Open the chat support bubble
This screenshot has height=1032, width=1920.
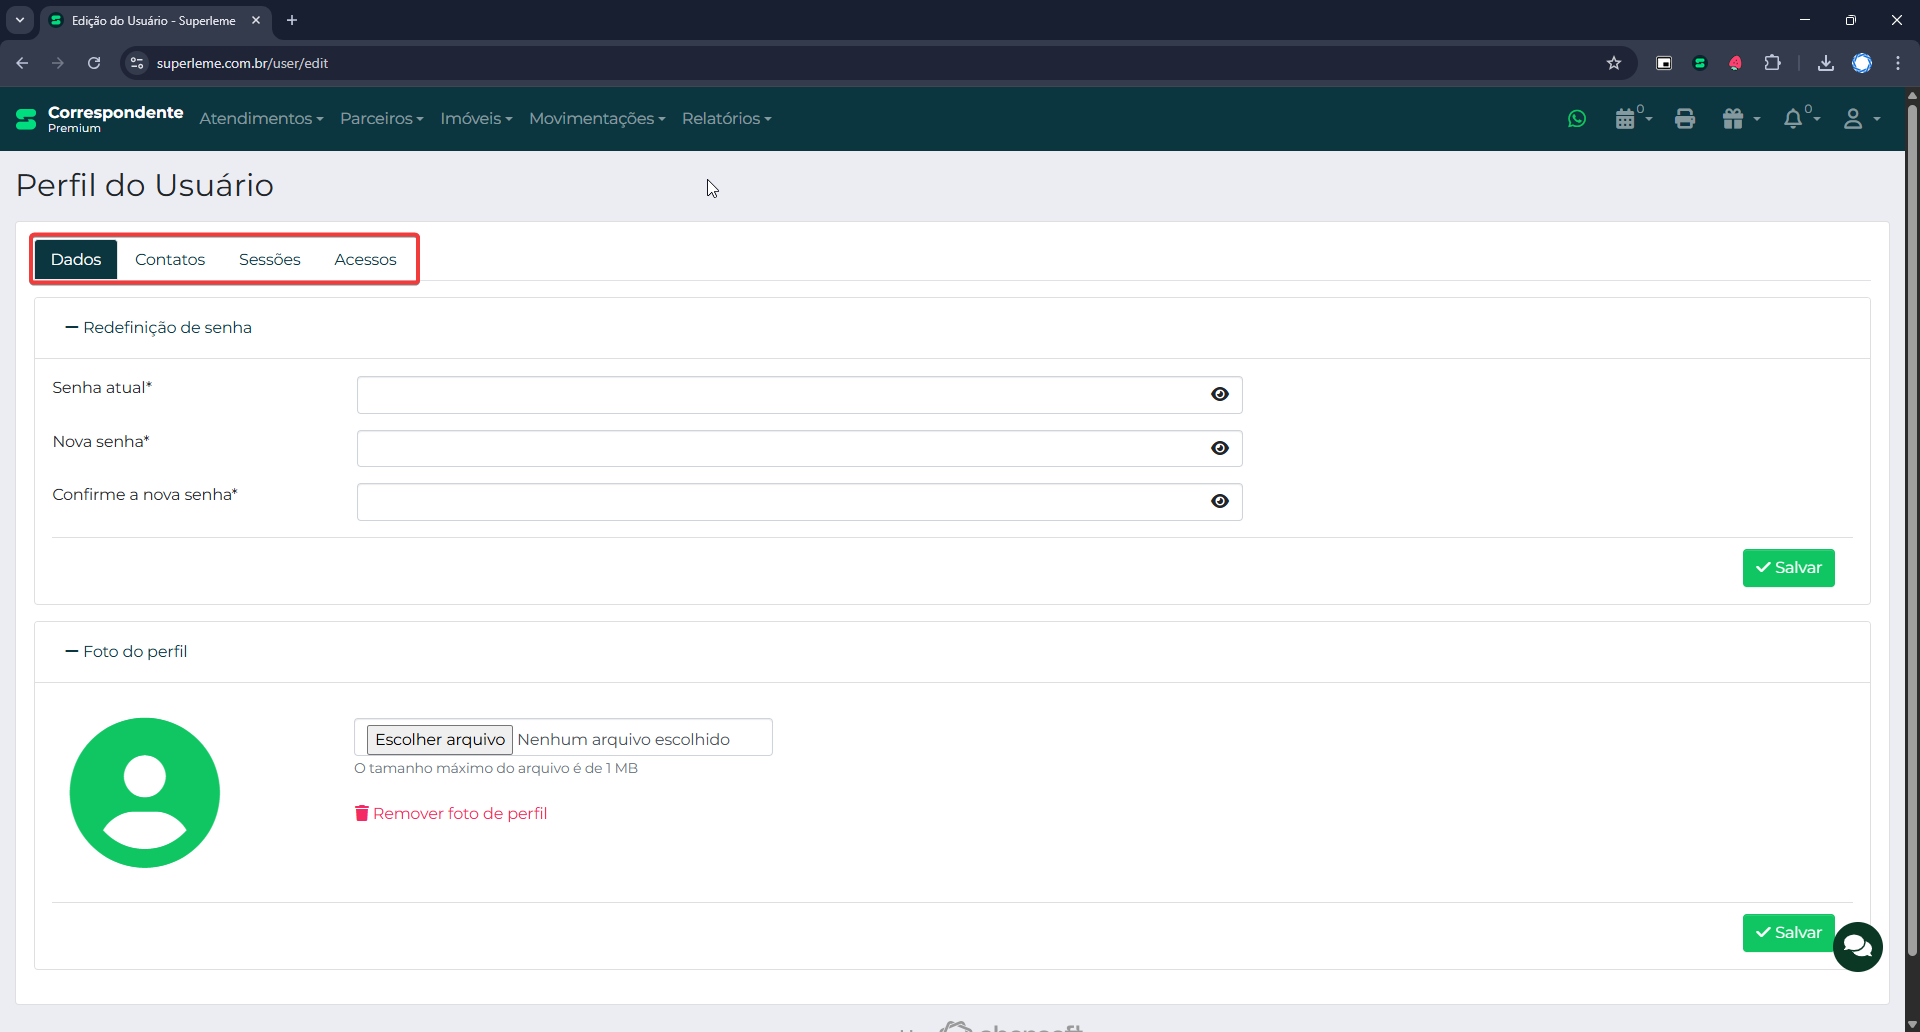1857,946
